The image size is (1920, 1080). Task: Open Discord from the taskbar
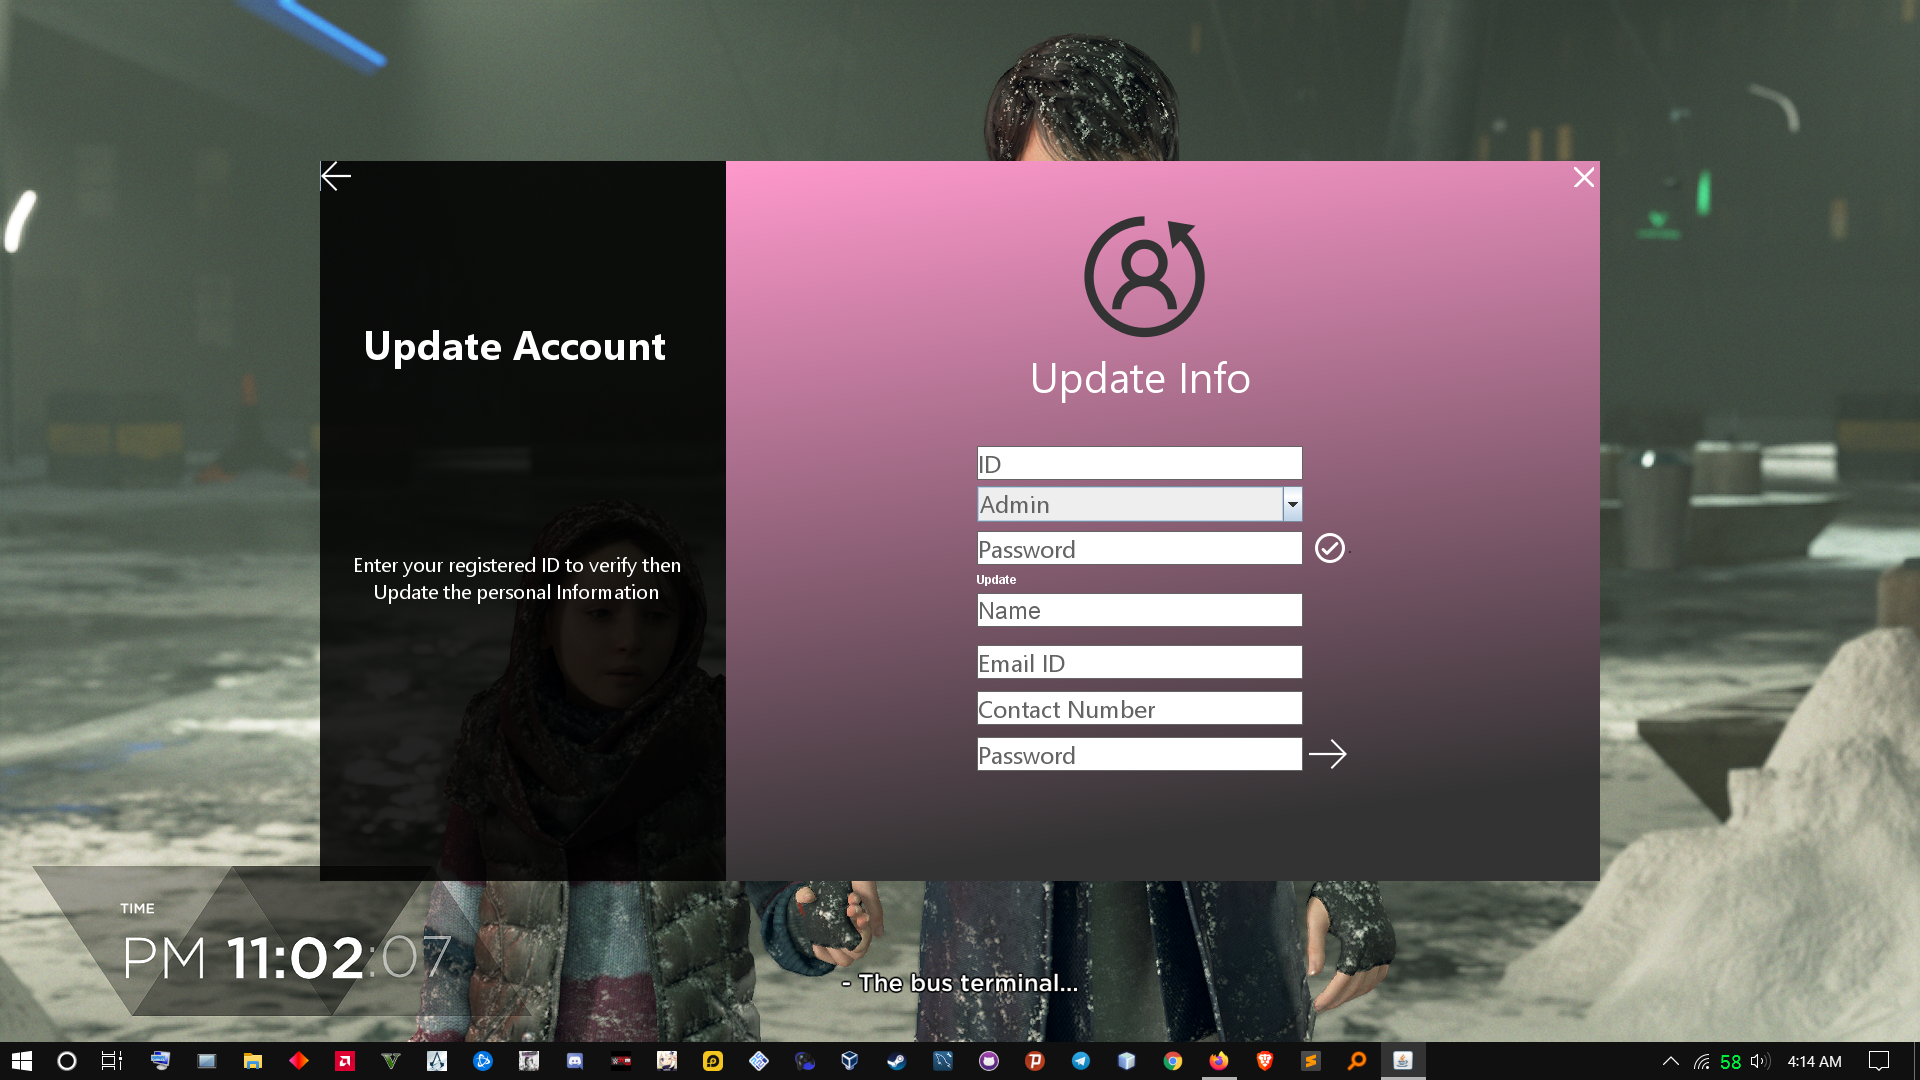point(575,1061)
